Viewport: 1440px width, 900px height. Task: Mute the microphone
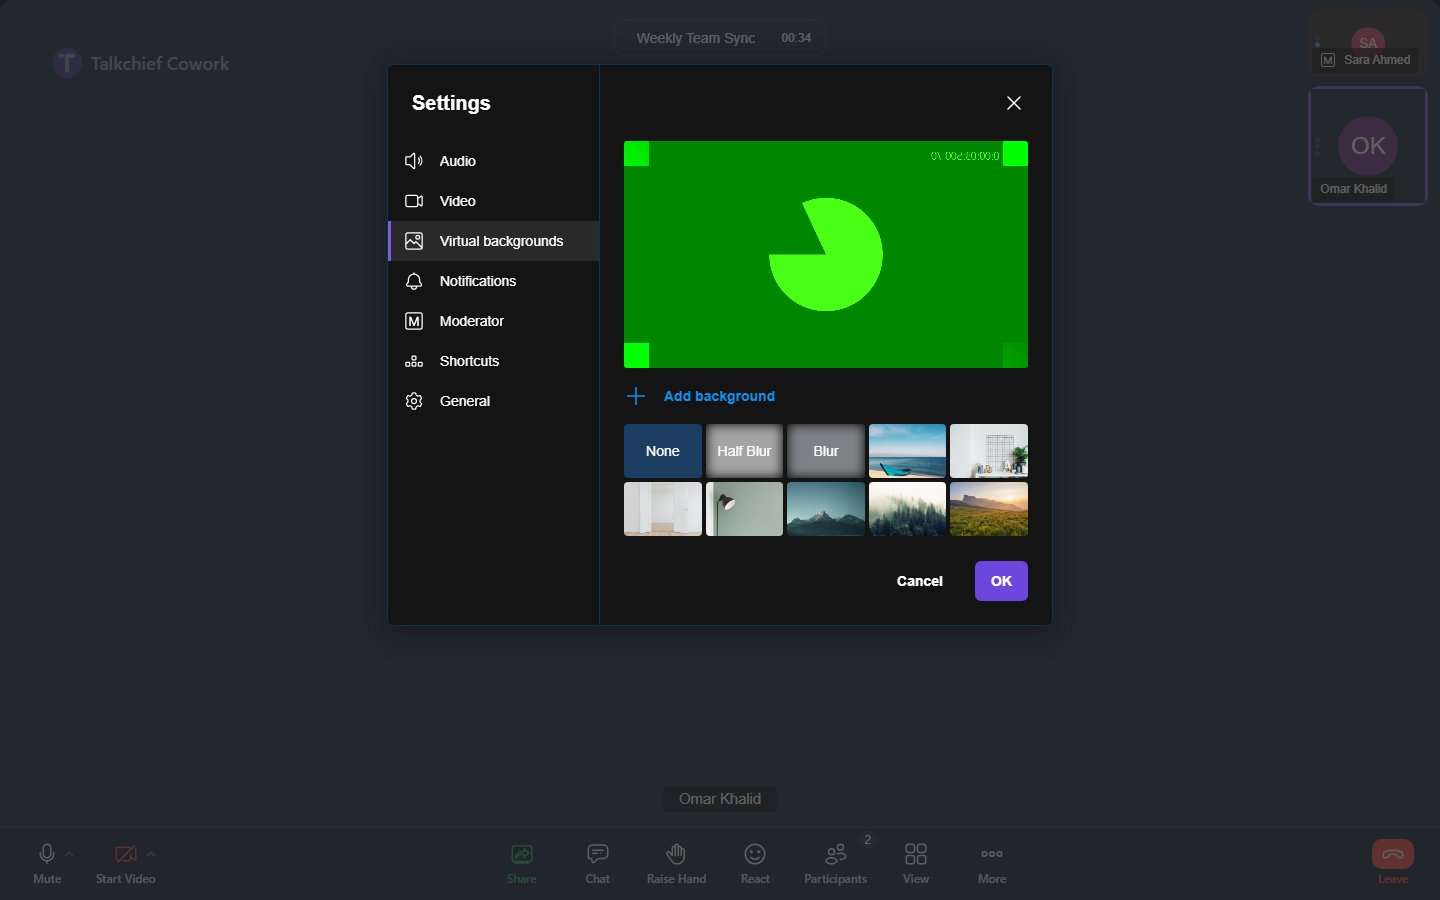47,863
